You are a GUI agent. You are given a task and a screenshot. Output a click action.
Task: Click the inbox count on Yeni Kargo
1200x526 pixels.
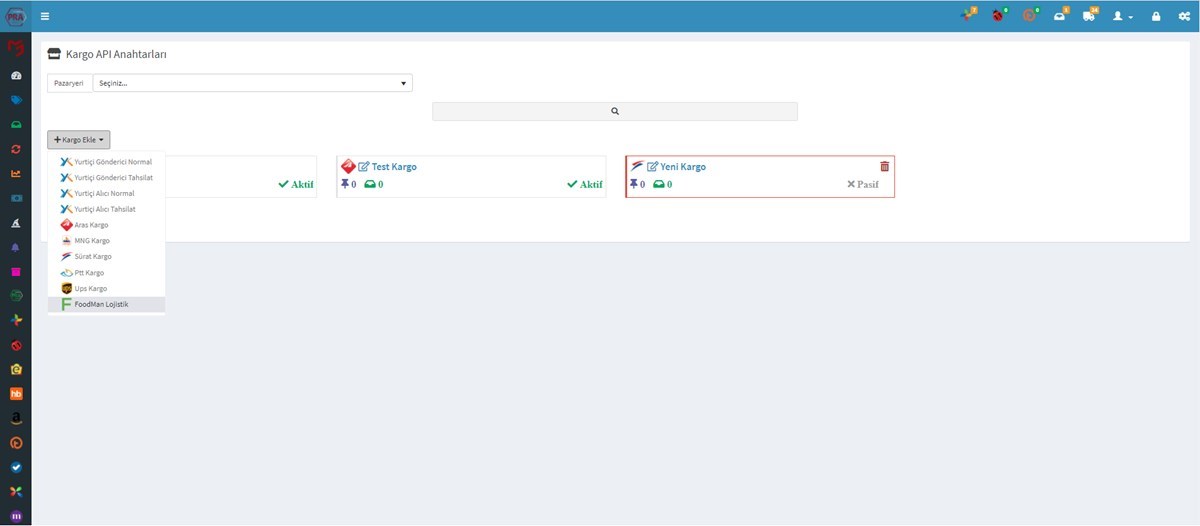662,184
